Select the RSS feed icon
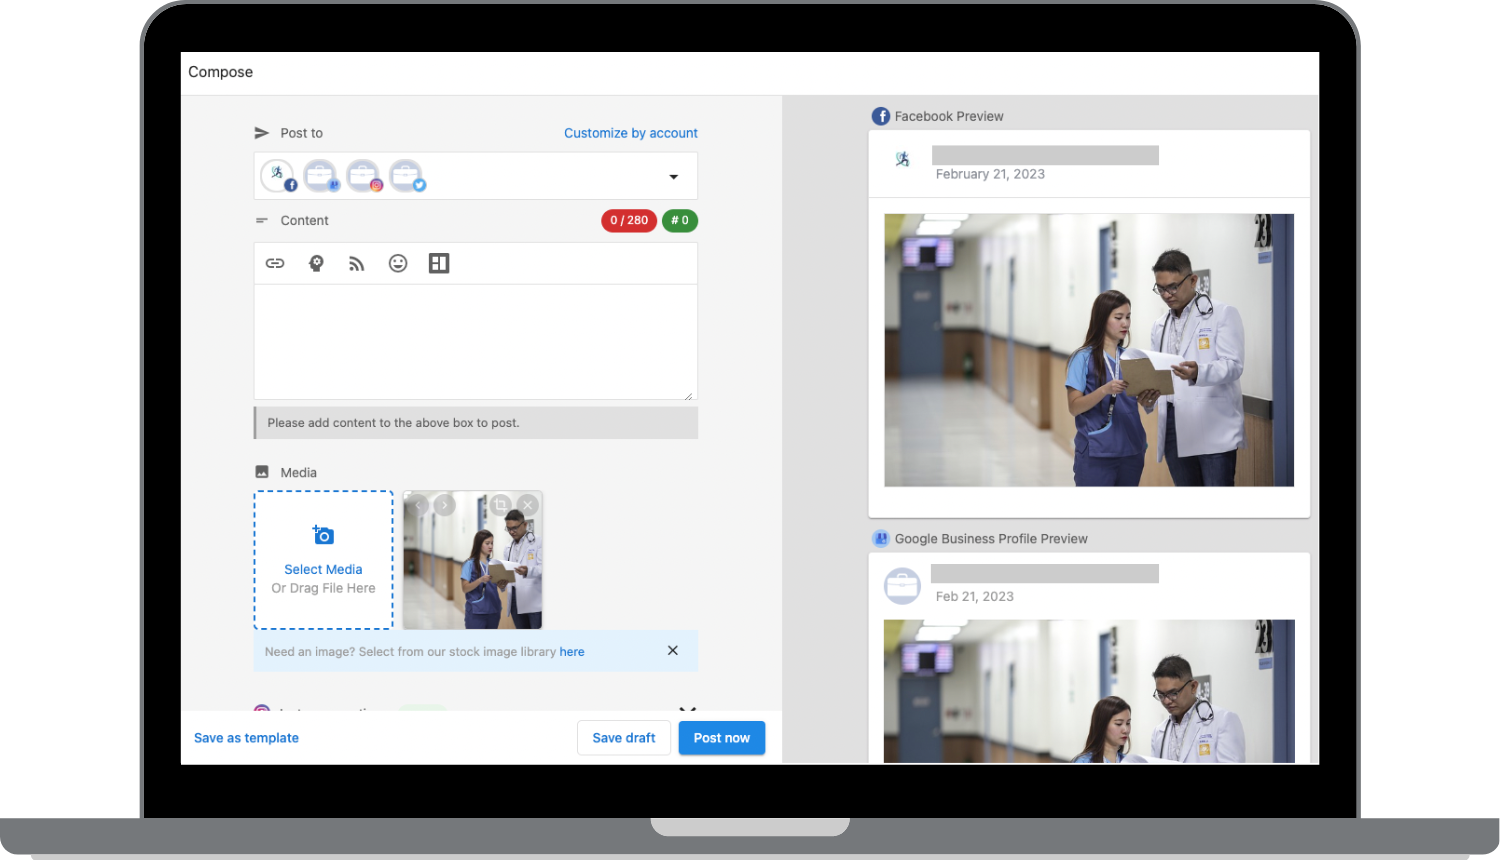 [x=356, y=263]
